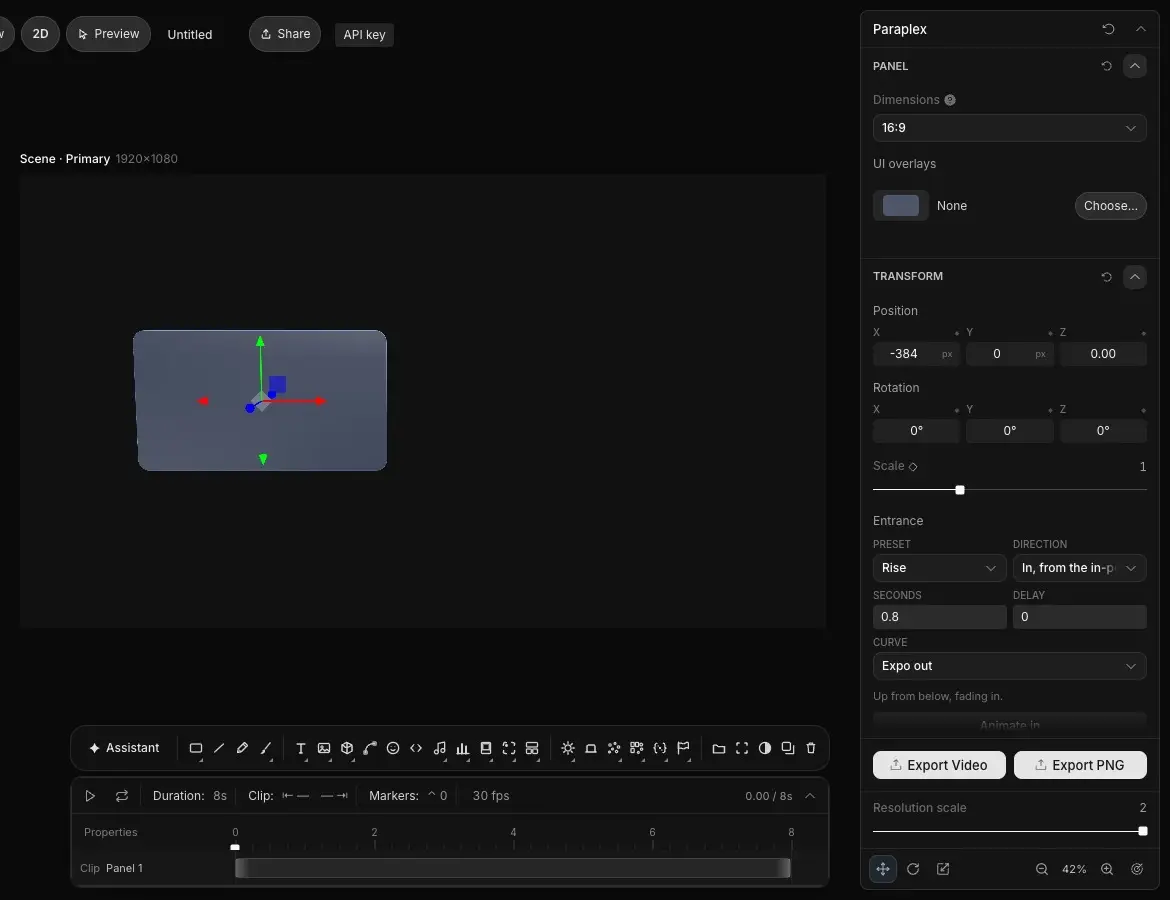1170x900 pixels.
Task: Toggle the half-circle contrast icon
Action: (765, 748)
